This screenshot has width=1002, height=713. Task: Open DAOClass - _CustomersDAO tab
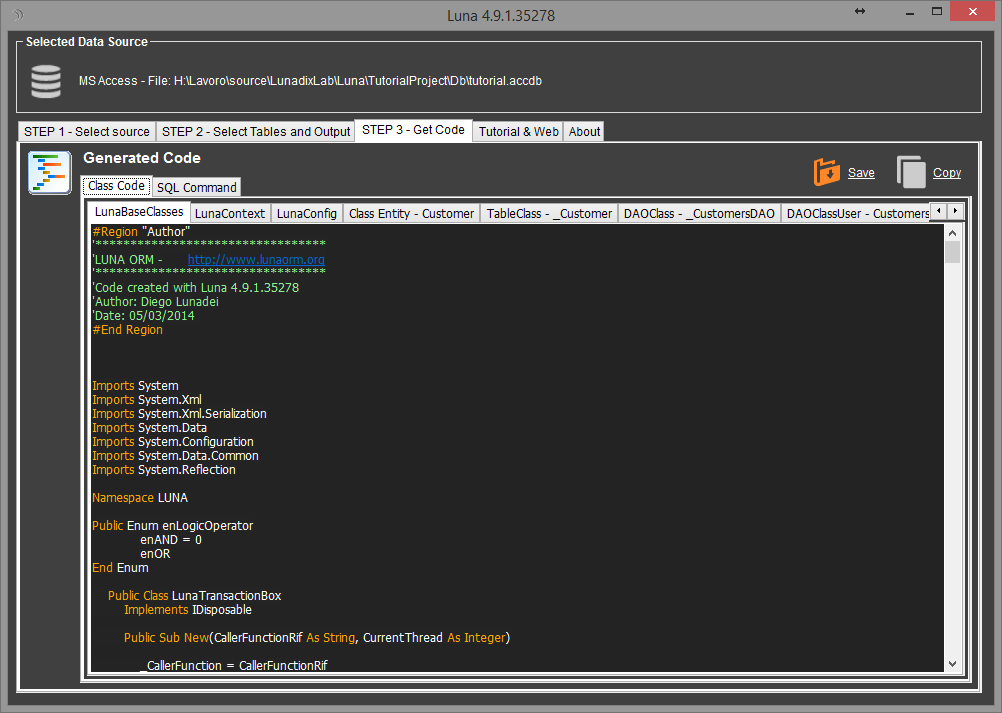click(699, 213)
